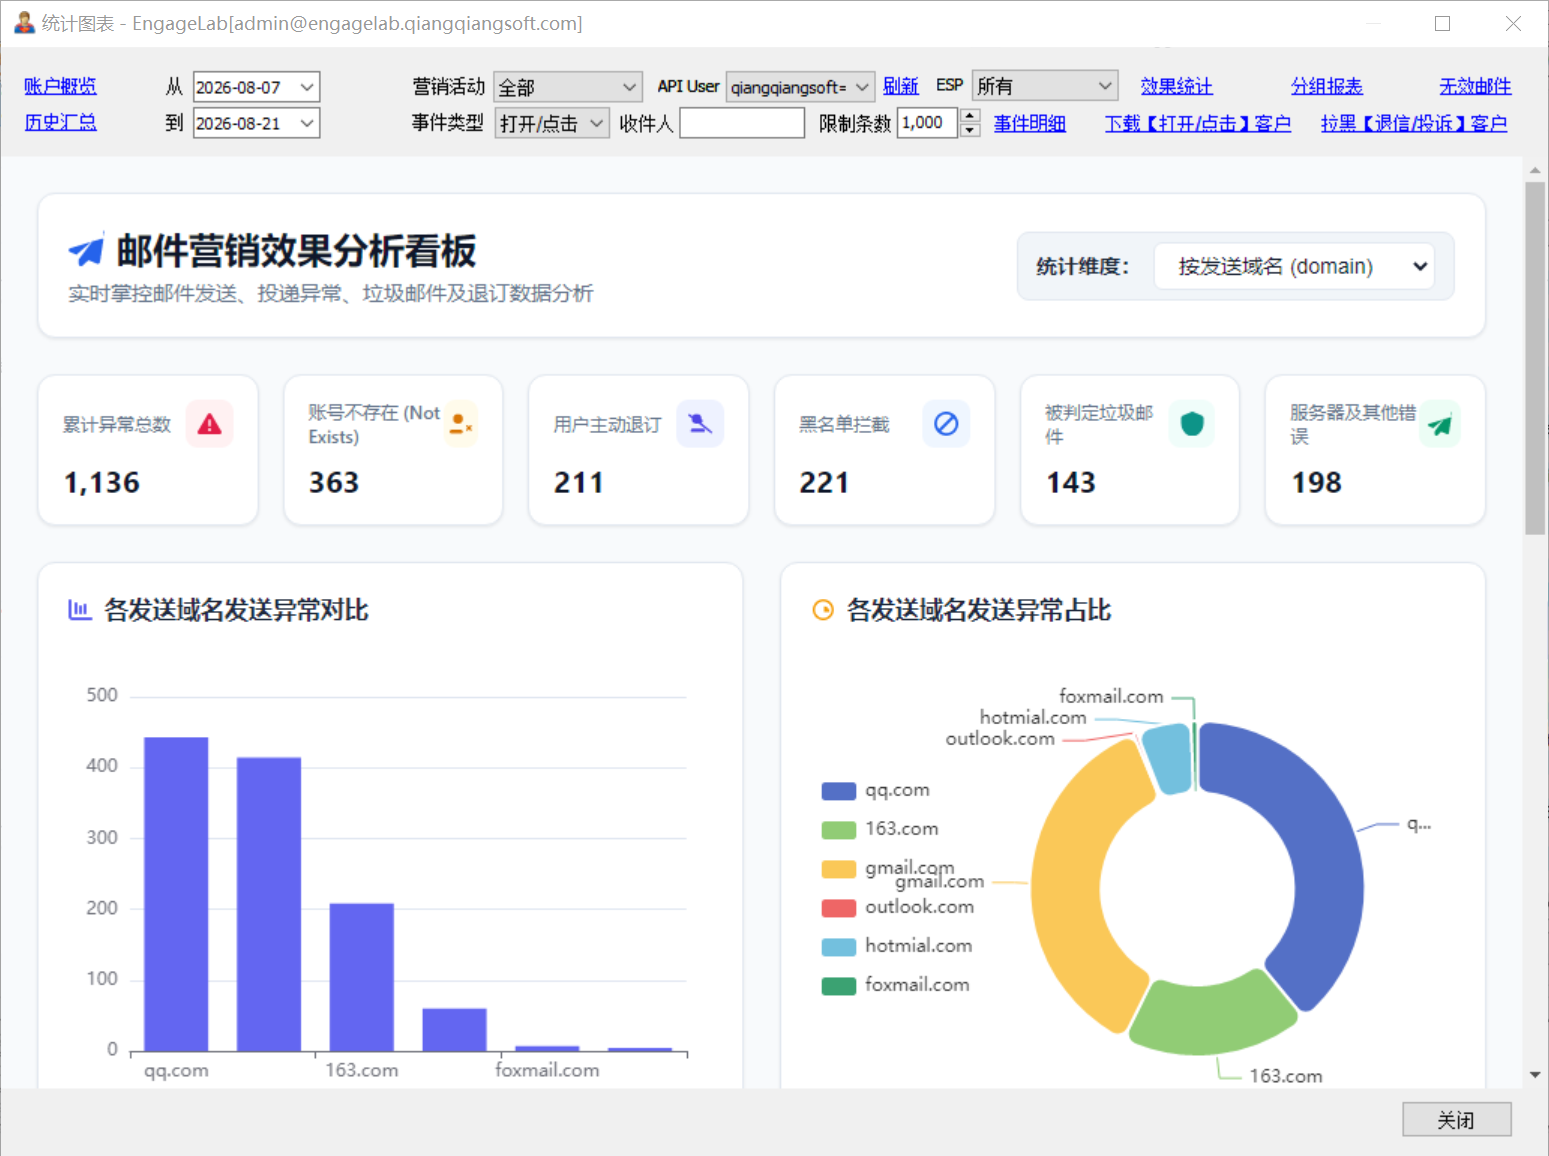Image resolution: width=1549 pixels, height=1156 pixels.
Task: Click the account not exists user icon
Action: [x=460, y=424]
